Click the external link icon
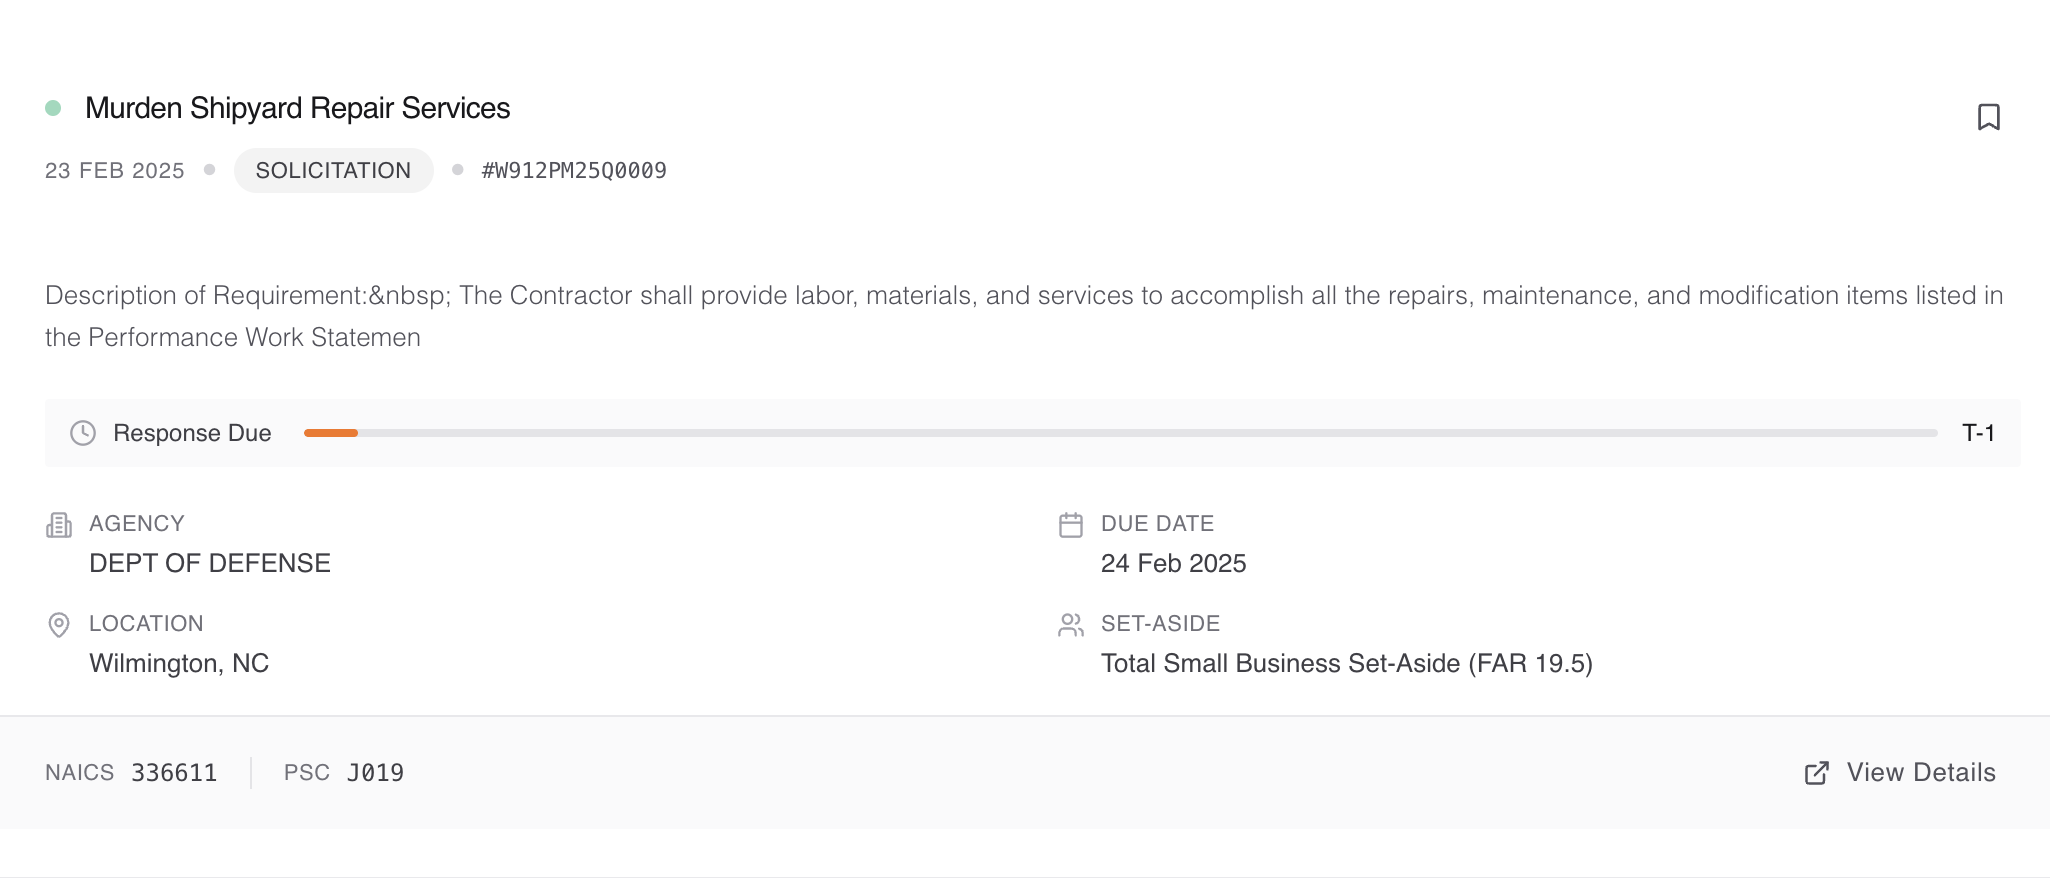This screenshot has width=2050, height=878. pos(1817,773)
